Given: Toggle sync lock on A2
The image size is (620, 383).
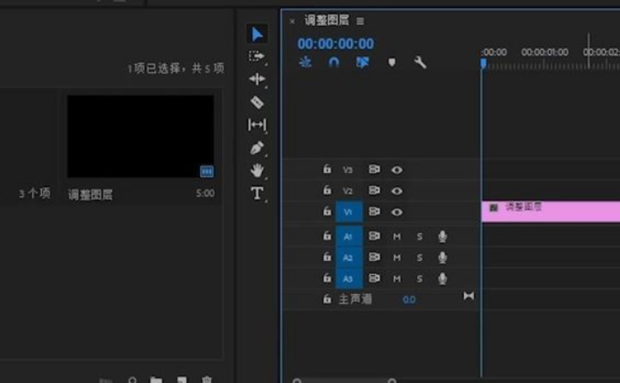Looking at the screenshot, I should [374, 257].
